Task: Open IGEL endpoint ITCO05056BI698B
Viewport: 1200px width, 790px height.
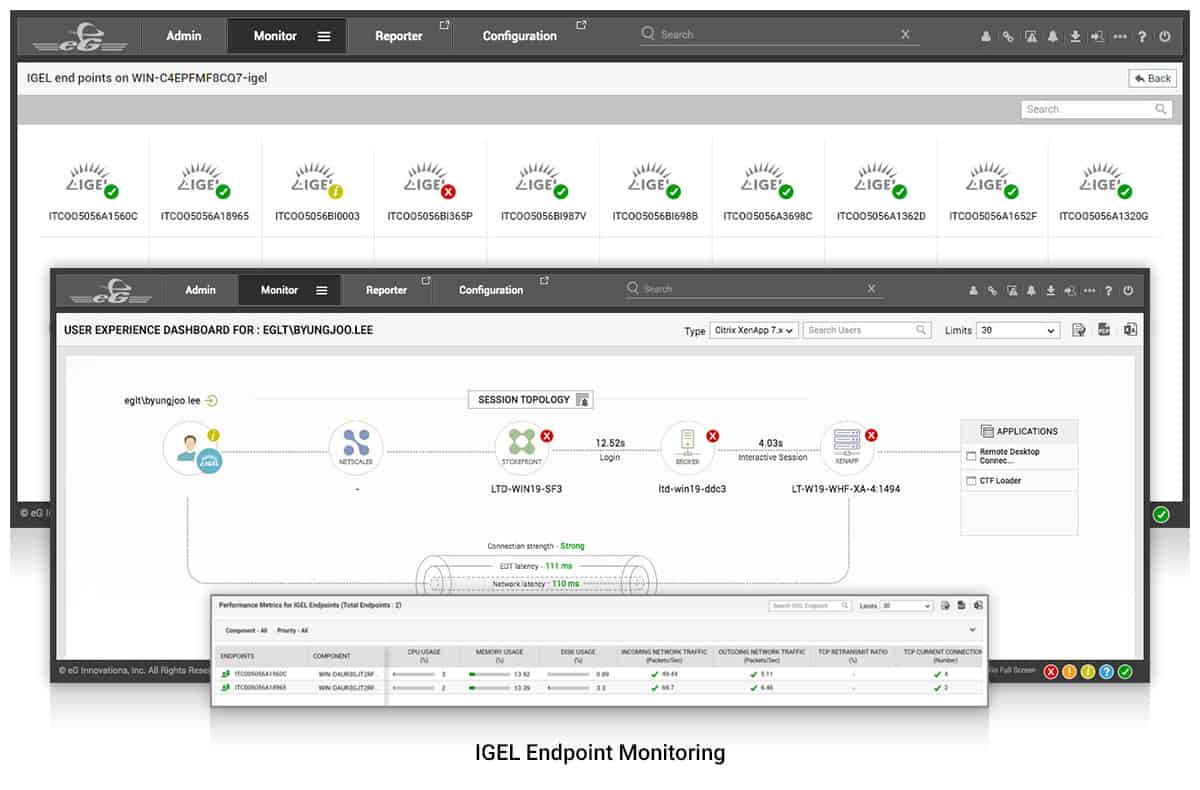Action: coord(655,192)
